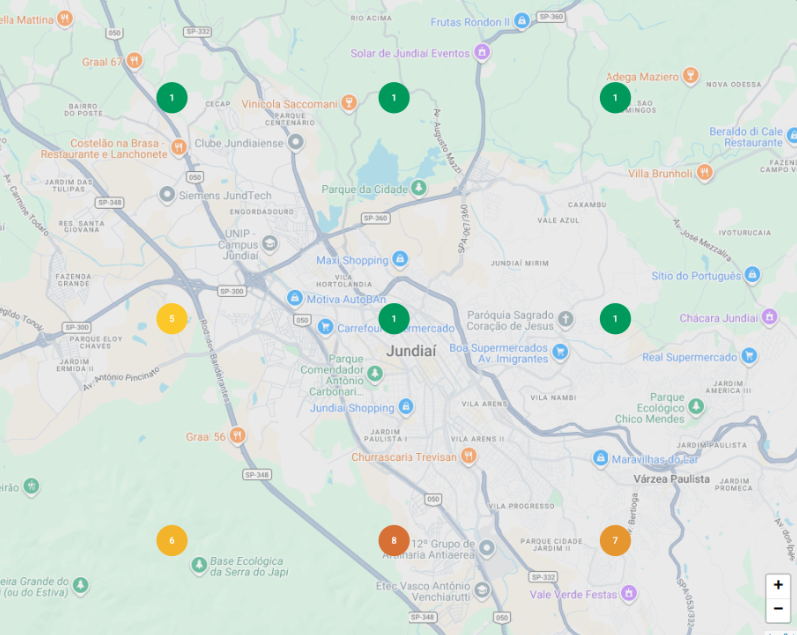Click the Fazenda Grande neighborhood label
Screen dimensions: 797x635
tap(74, 280)
